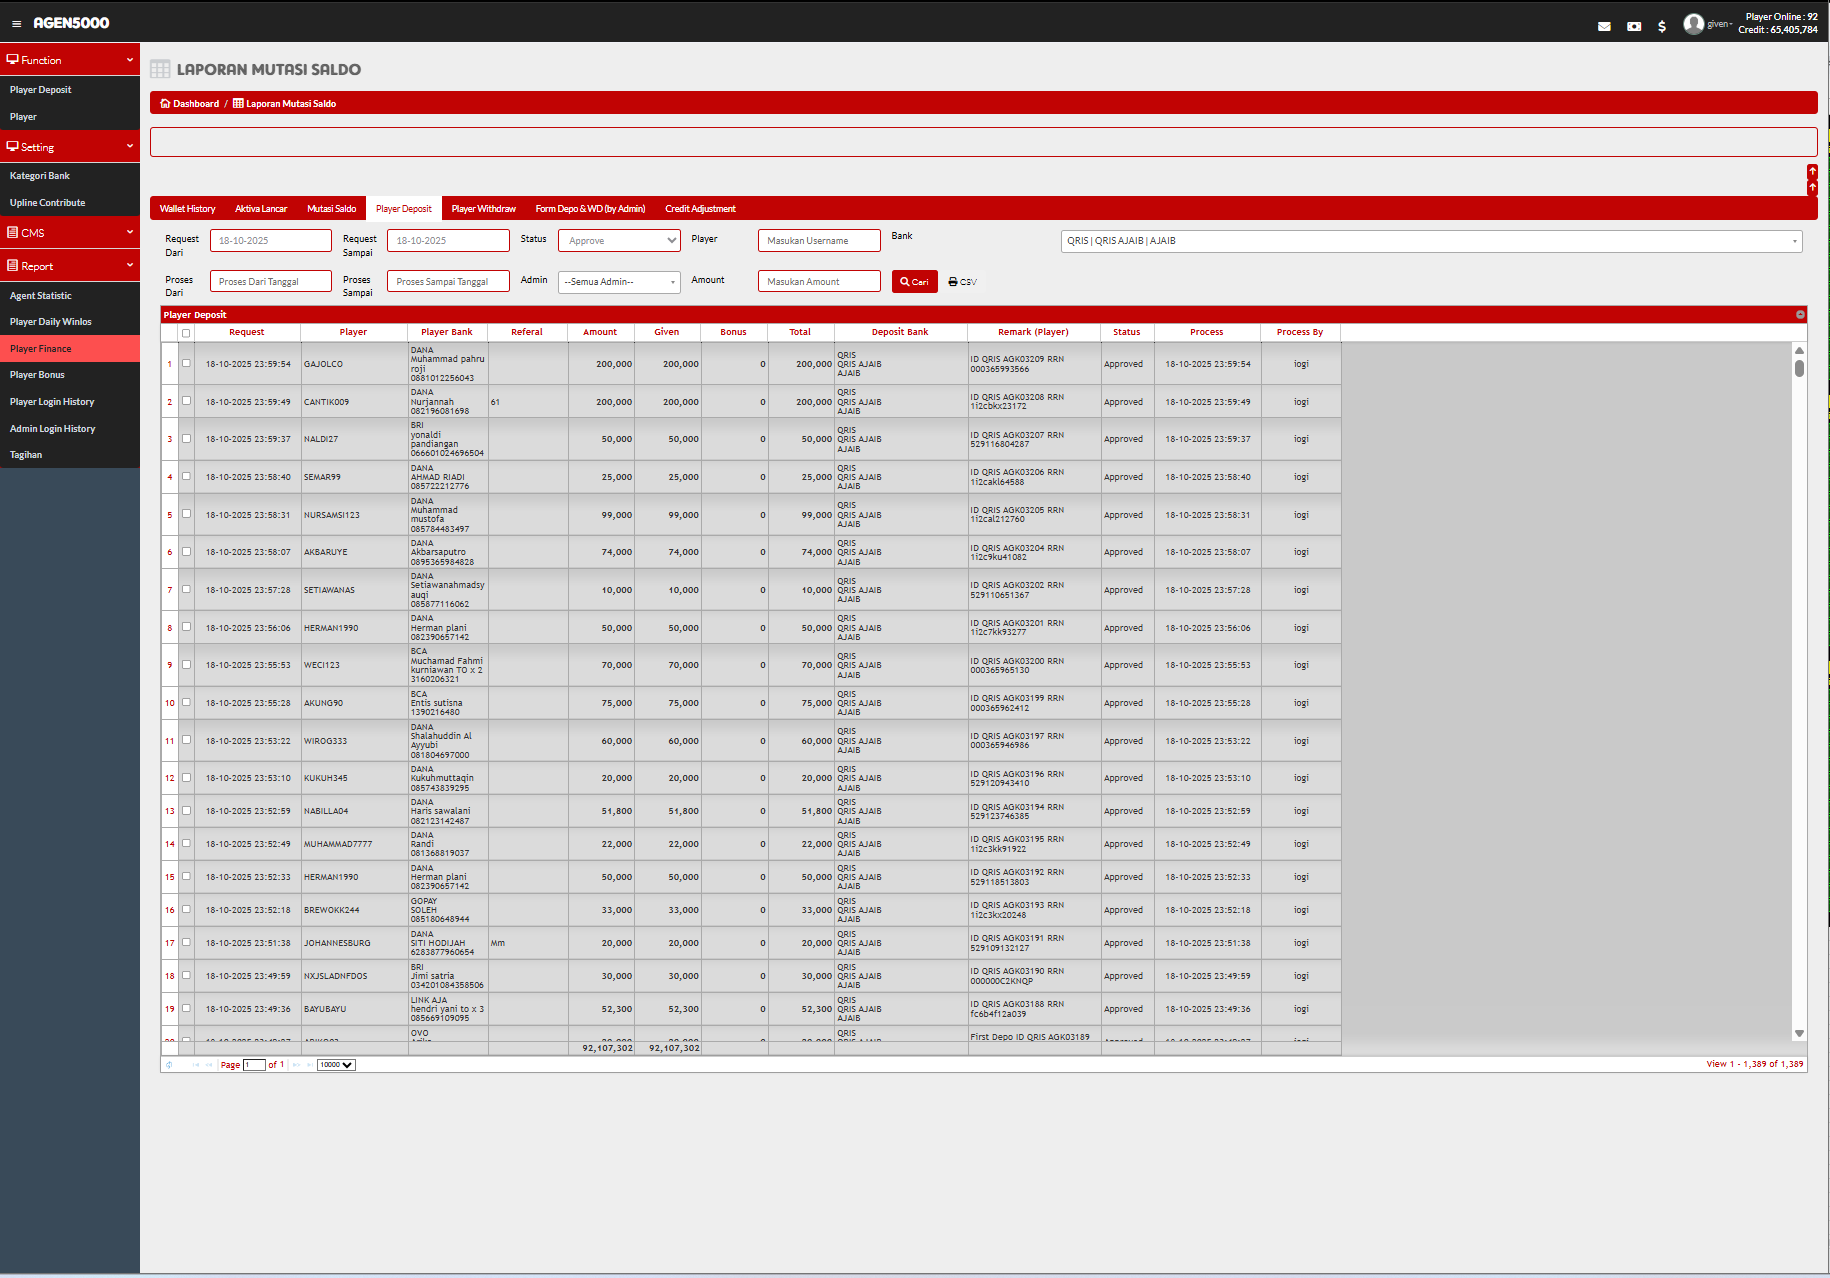Screen dimensions: 1830x1278
Task: Click the grid refresh icon in pager
Action: [x=169, y=1065]
